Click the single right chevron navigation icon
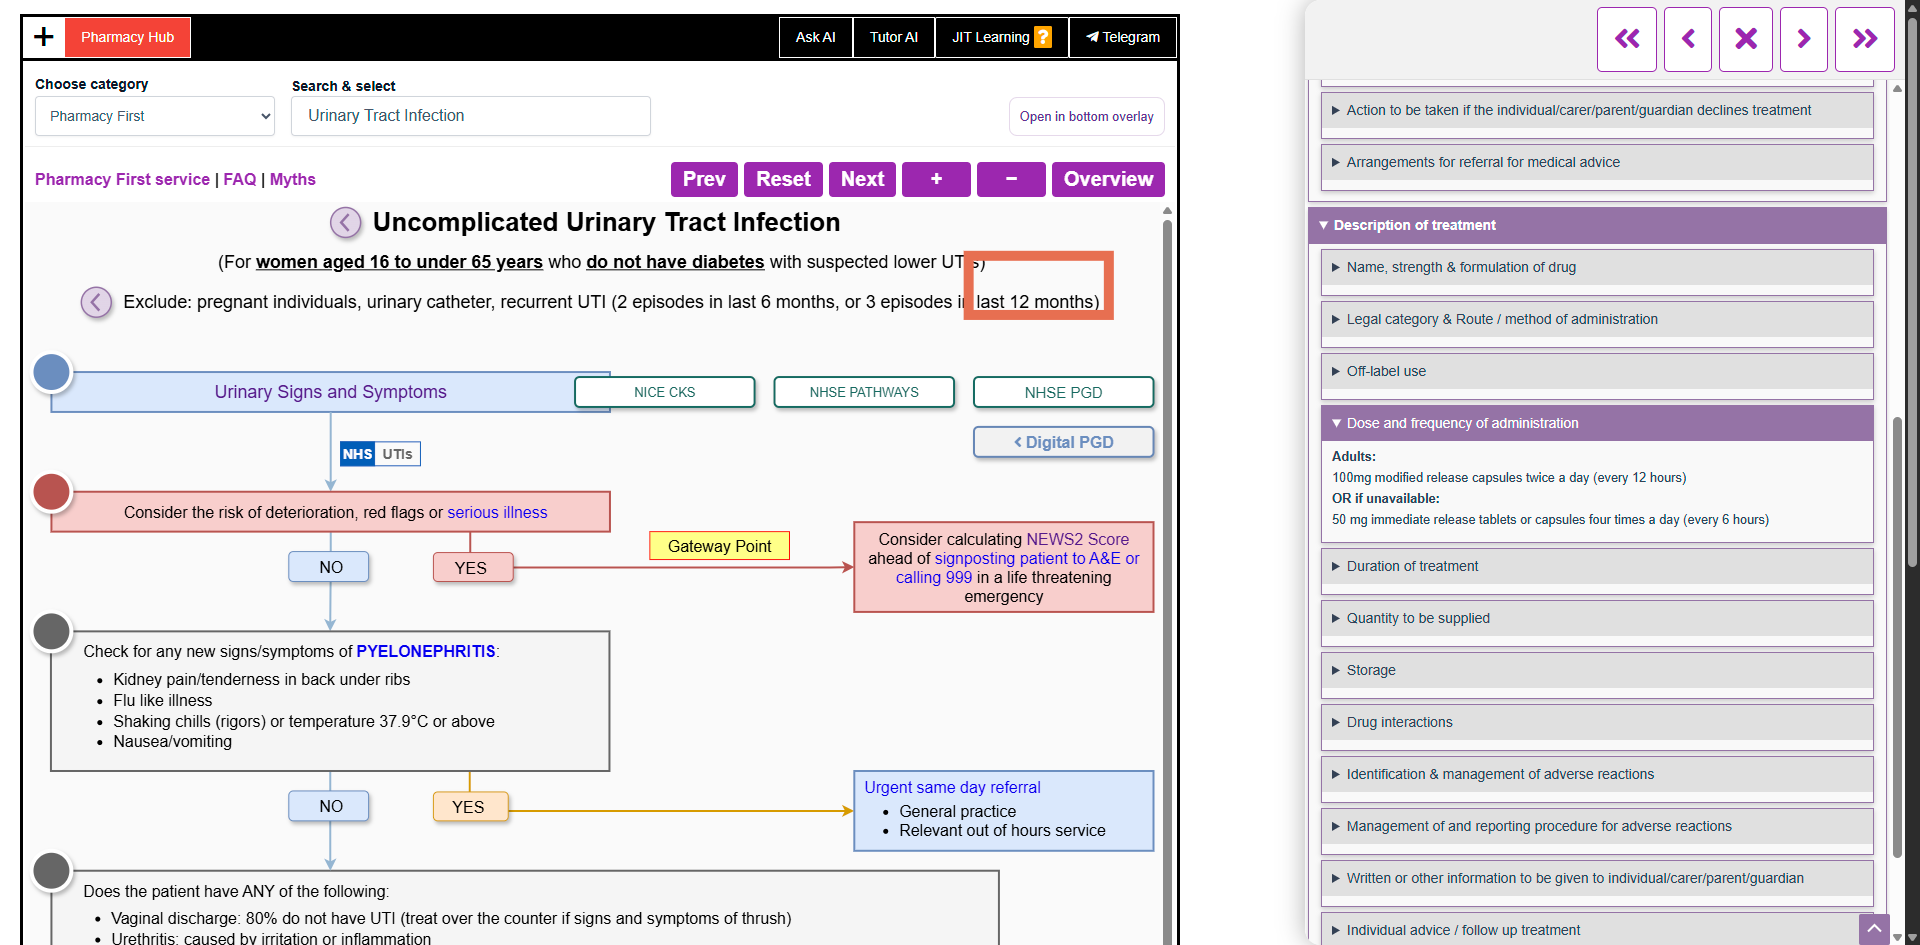Viewport: 1920px width, 945px height. [x=1804, y=39]
